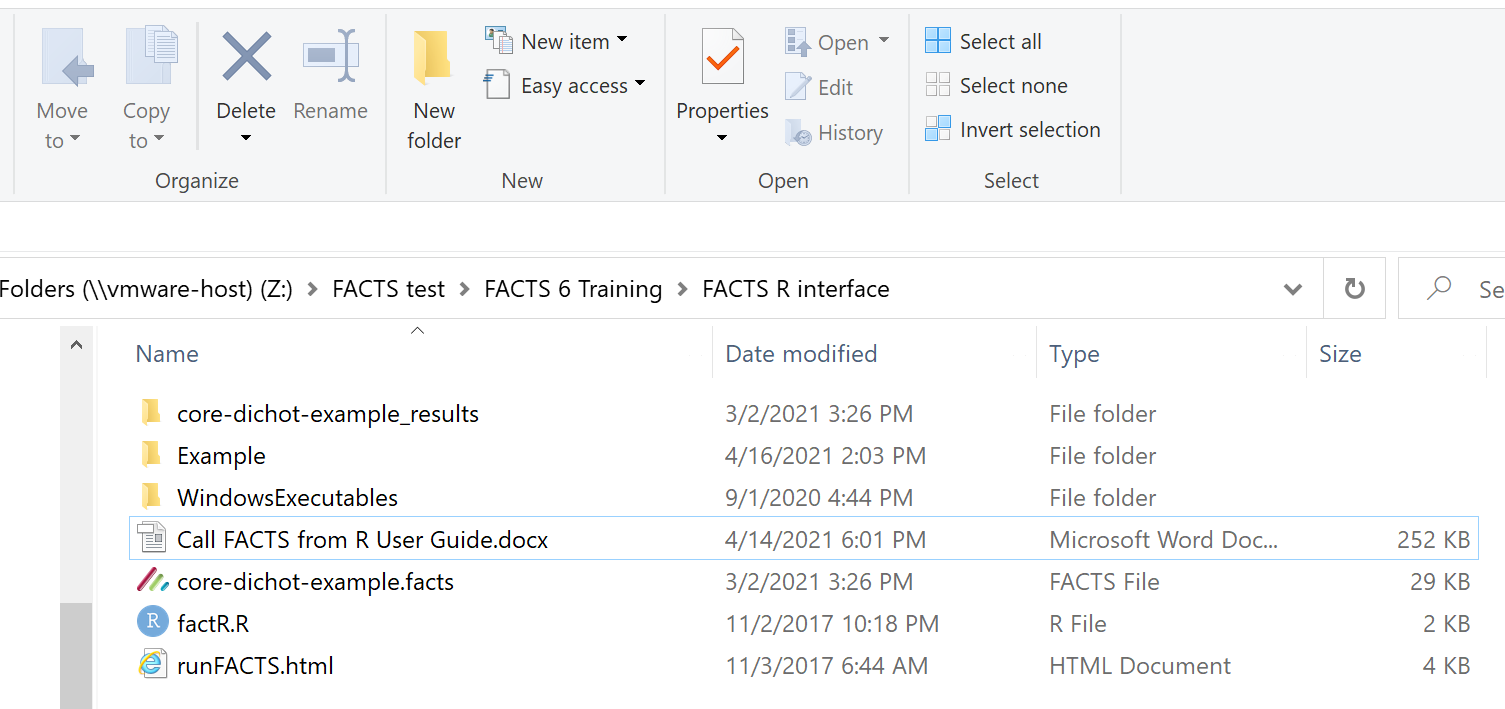Click the Rename ribbon icon
Viewport: 1505px width, 709px height.
click(x=330, y=57)
